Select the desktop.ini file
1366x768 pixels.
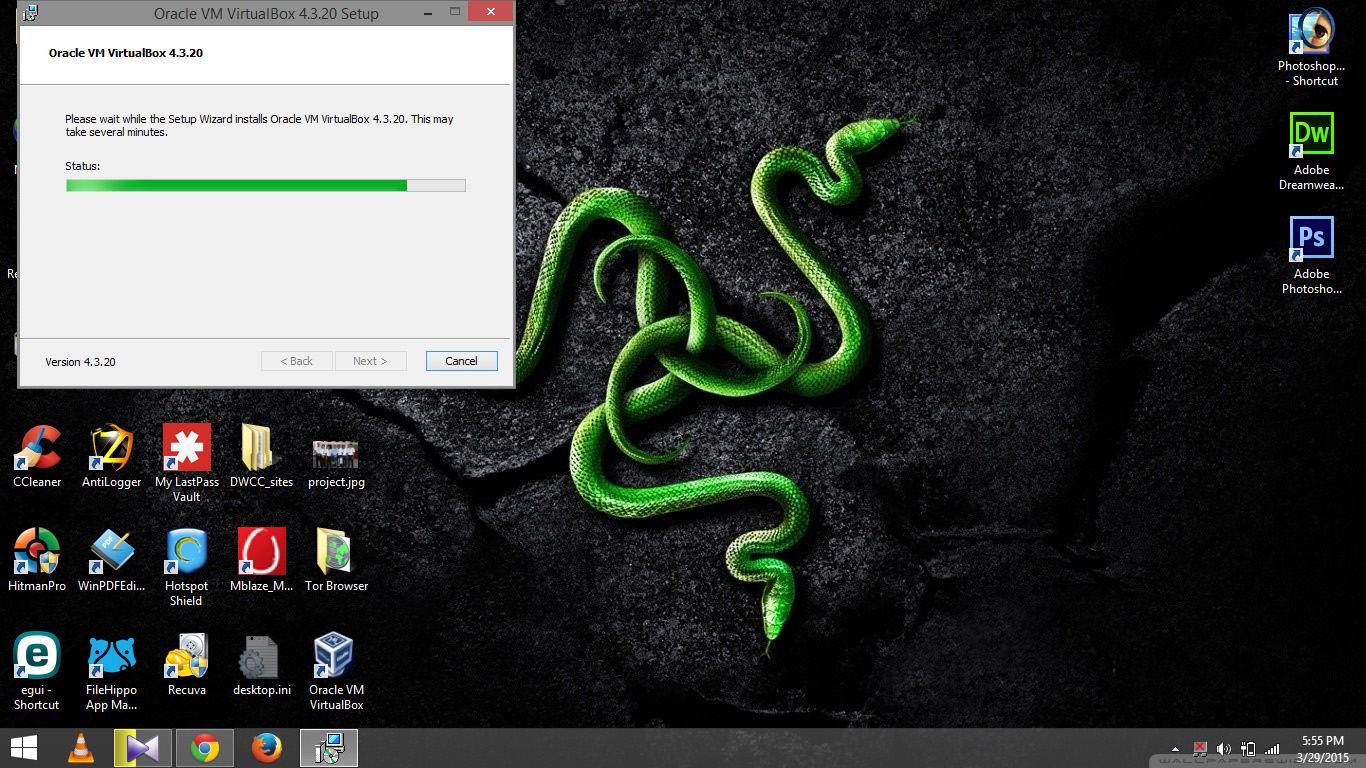(261, 664)
